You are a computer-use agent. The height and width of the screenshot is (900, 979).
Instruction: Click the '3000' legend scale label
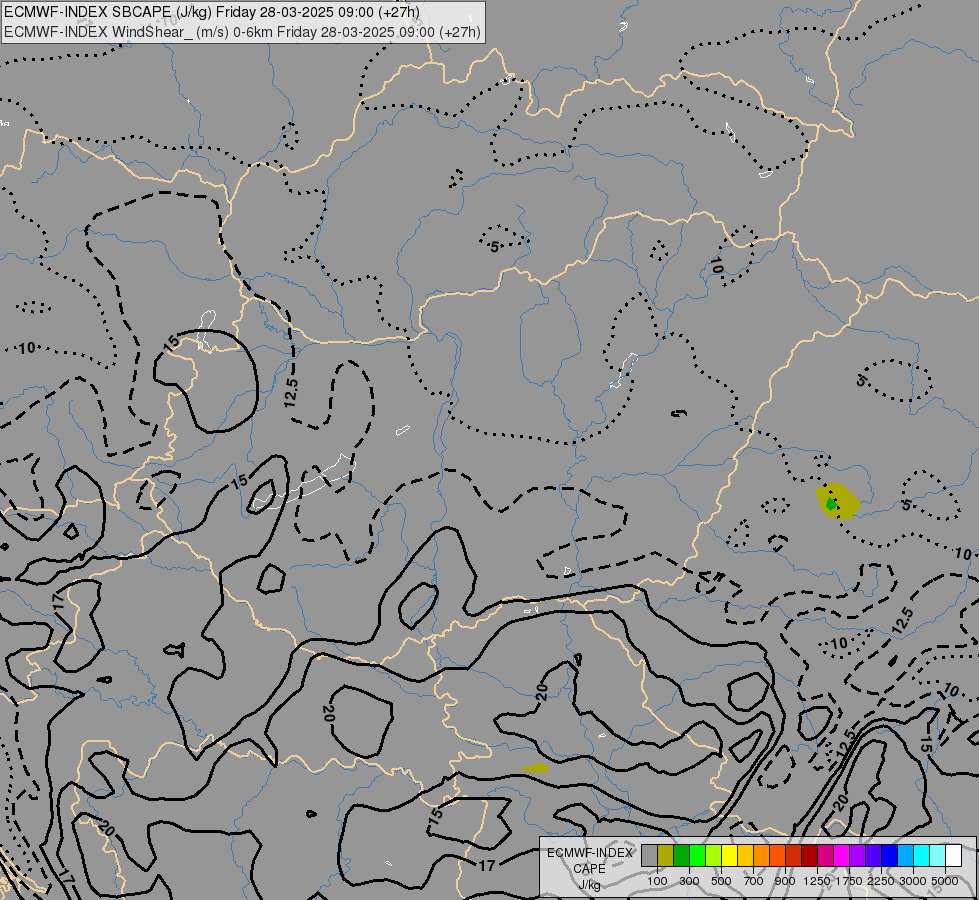coord(913,881)
